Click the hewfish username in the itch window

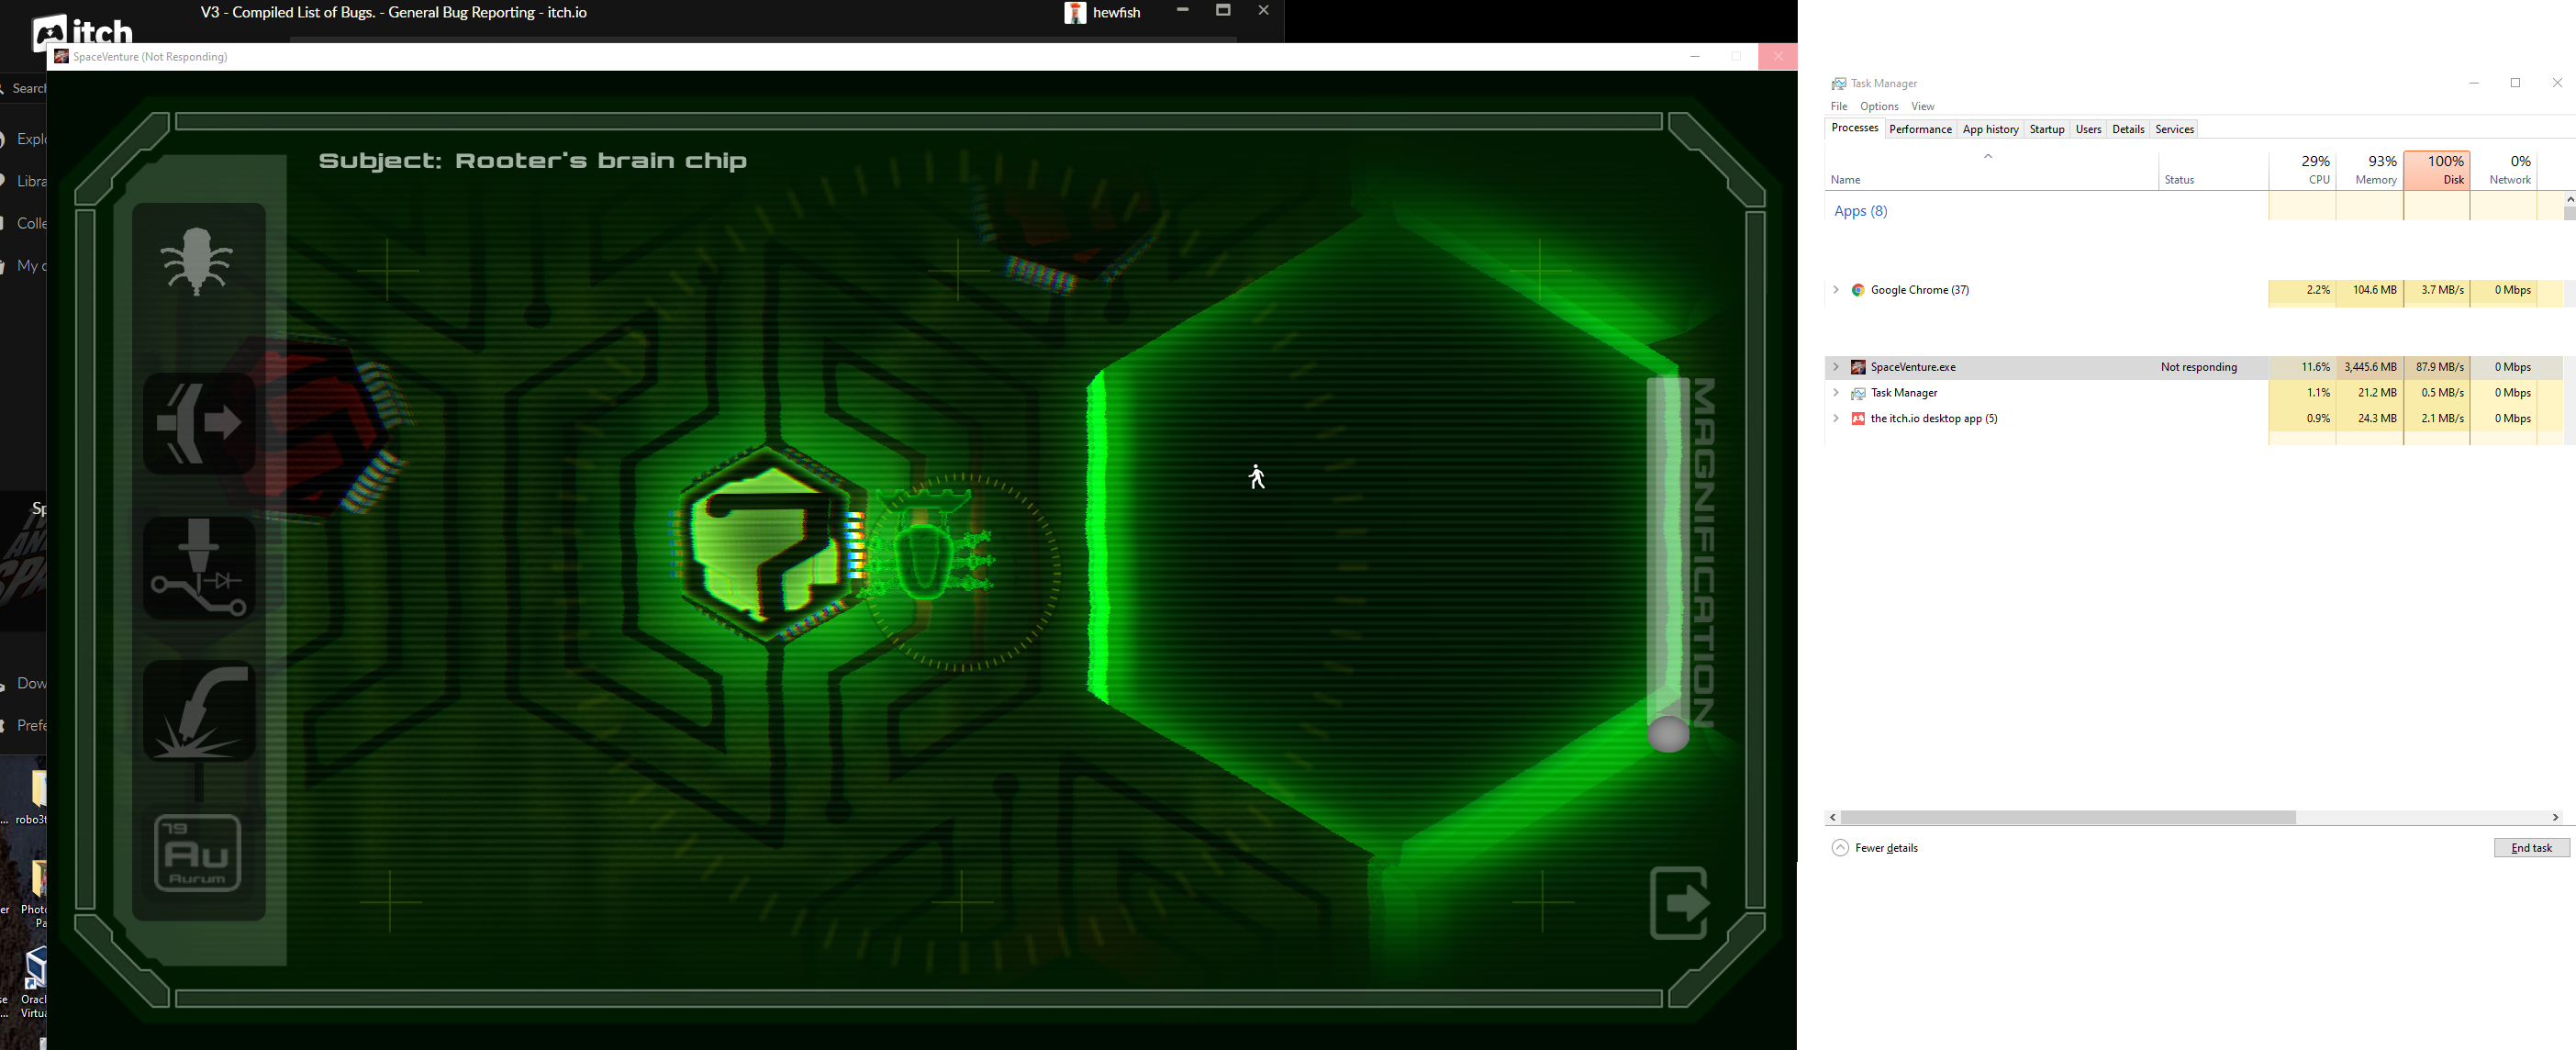(1116, 13)
